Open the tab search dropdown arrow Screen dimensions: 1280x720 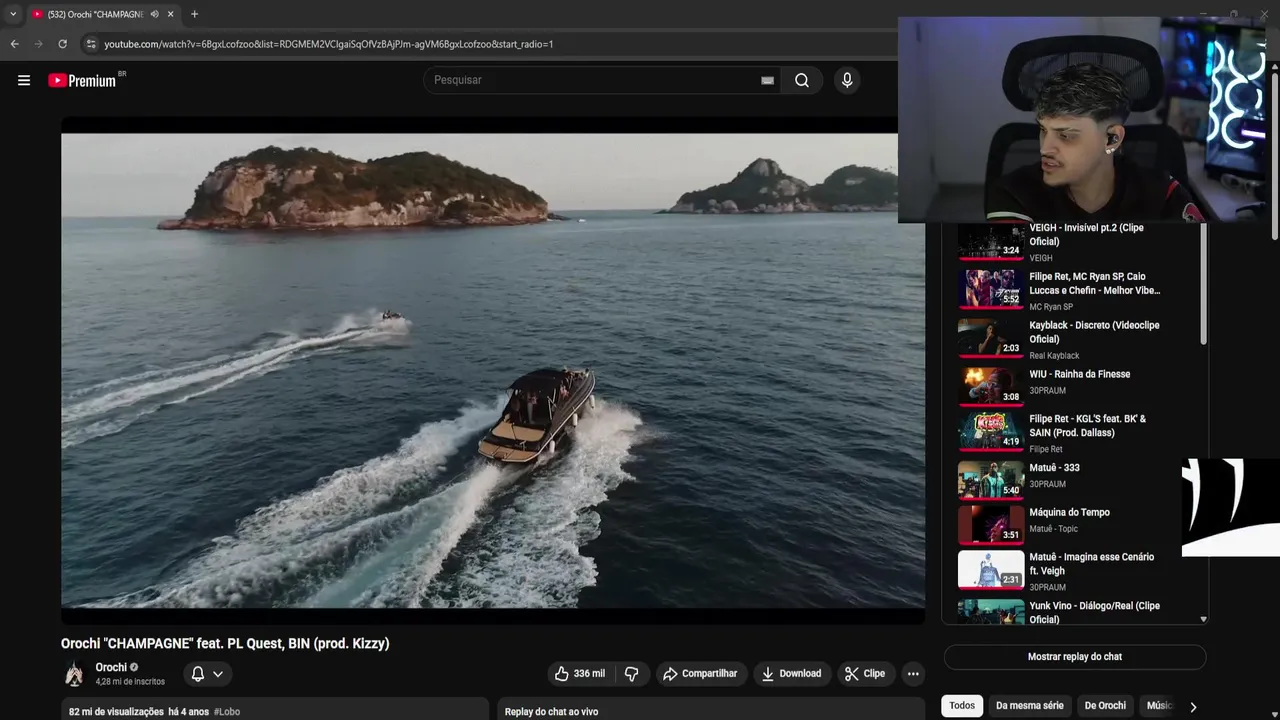point(13,14)
